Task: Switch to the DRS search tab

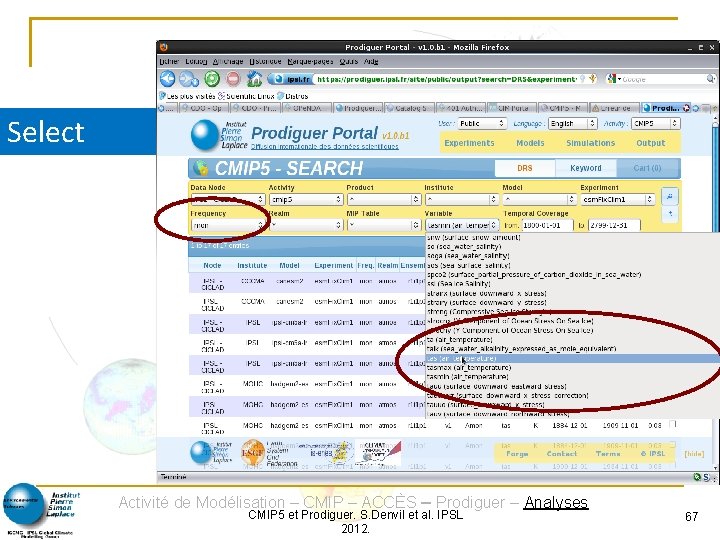Action: tap(524, 168)
